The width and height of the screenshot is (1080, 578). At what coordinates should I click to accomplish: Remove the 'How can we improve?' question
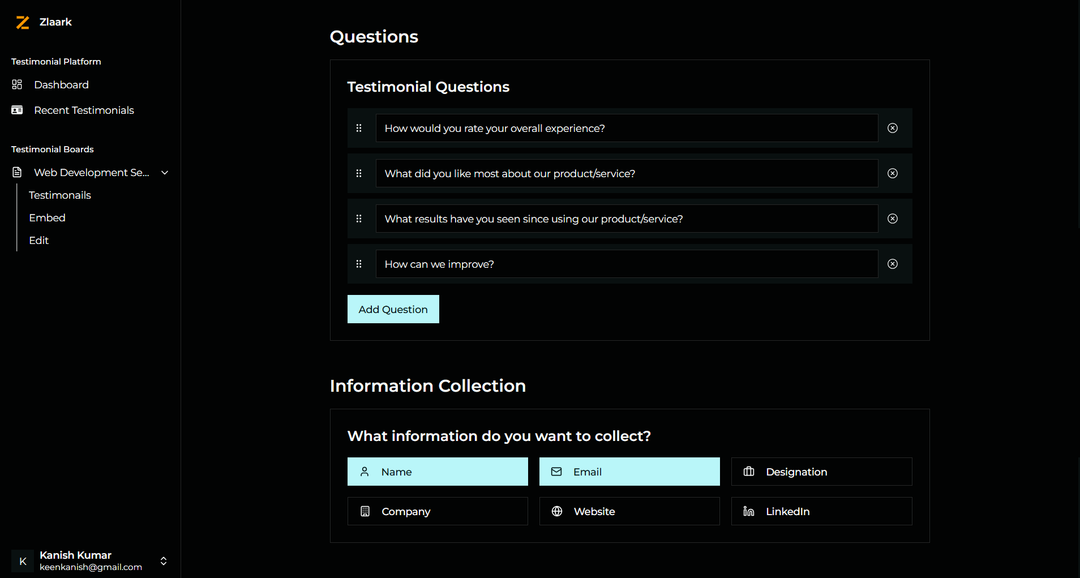tap(892, 263)
